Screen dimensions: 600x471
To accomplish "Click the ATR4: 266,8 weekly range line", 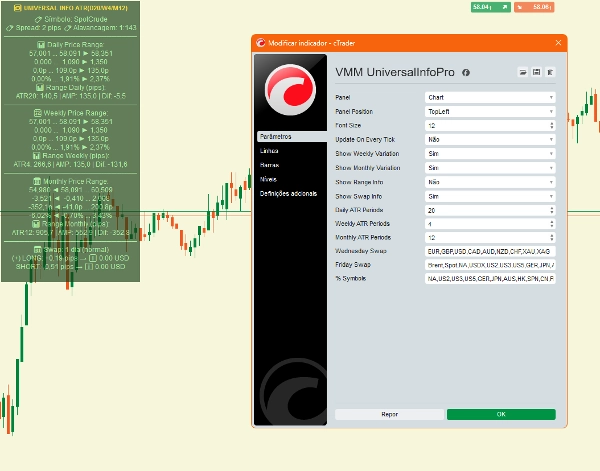I will click(70, 165).
